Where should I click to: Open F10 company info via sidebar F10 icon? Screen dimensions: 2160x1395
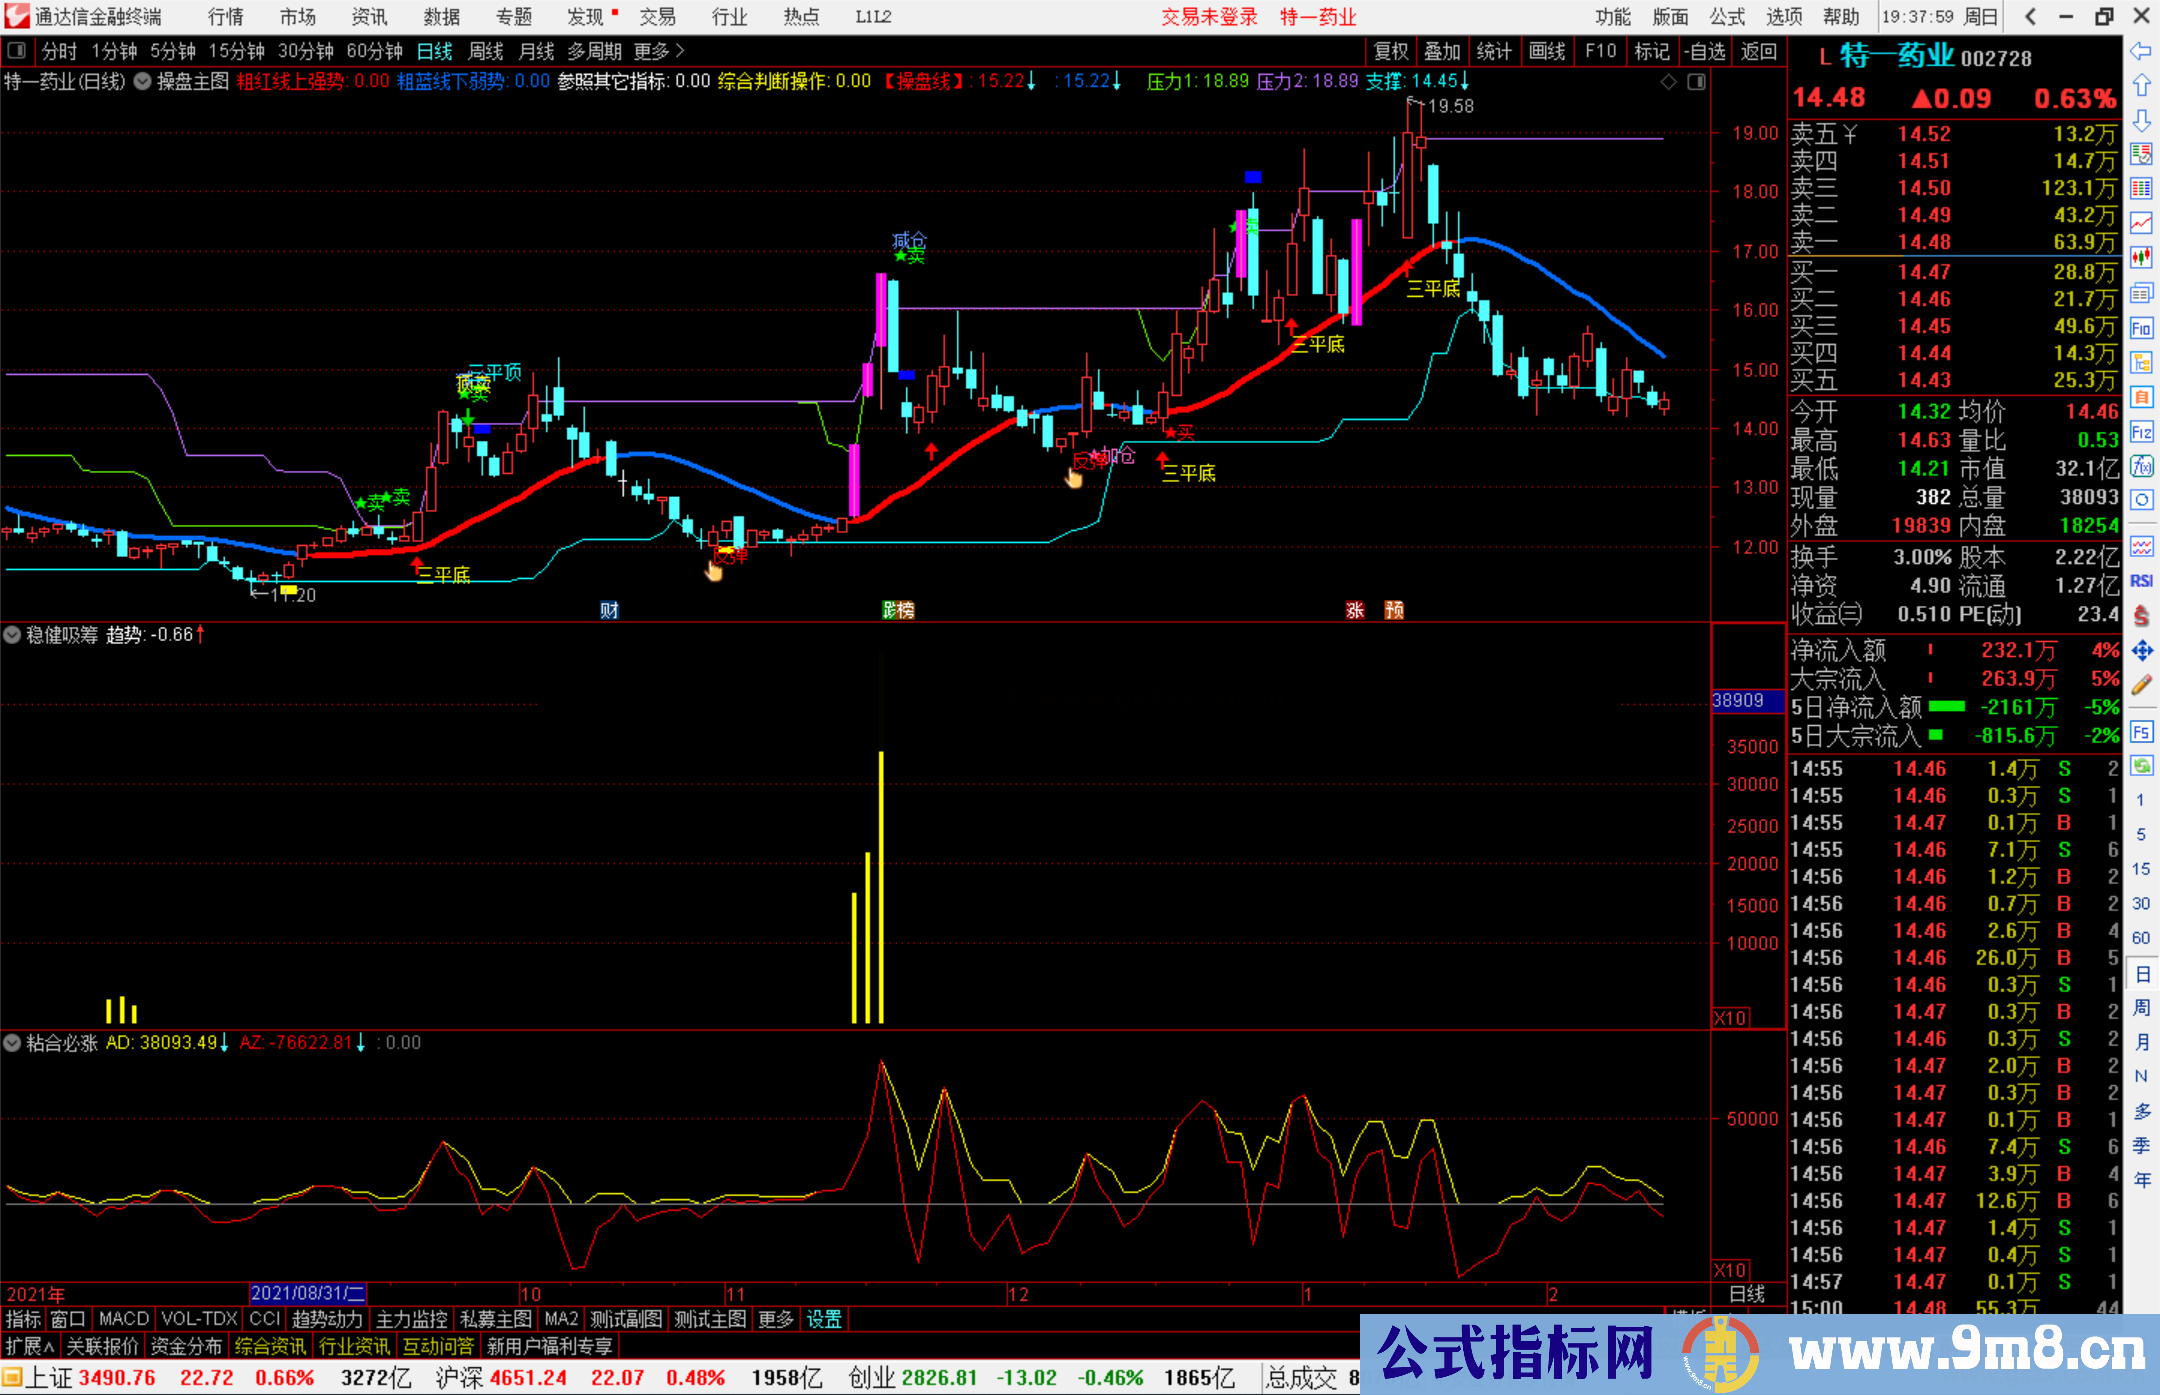coord(2142,328)
